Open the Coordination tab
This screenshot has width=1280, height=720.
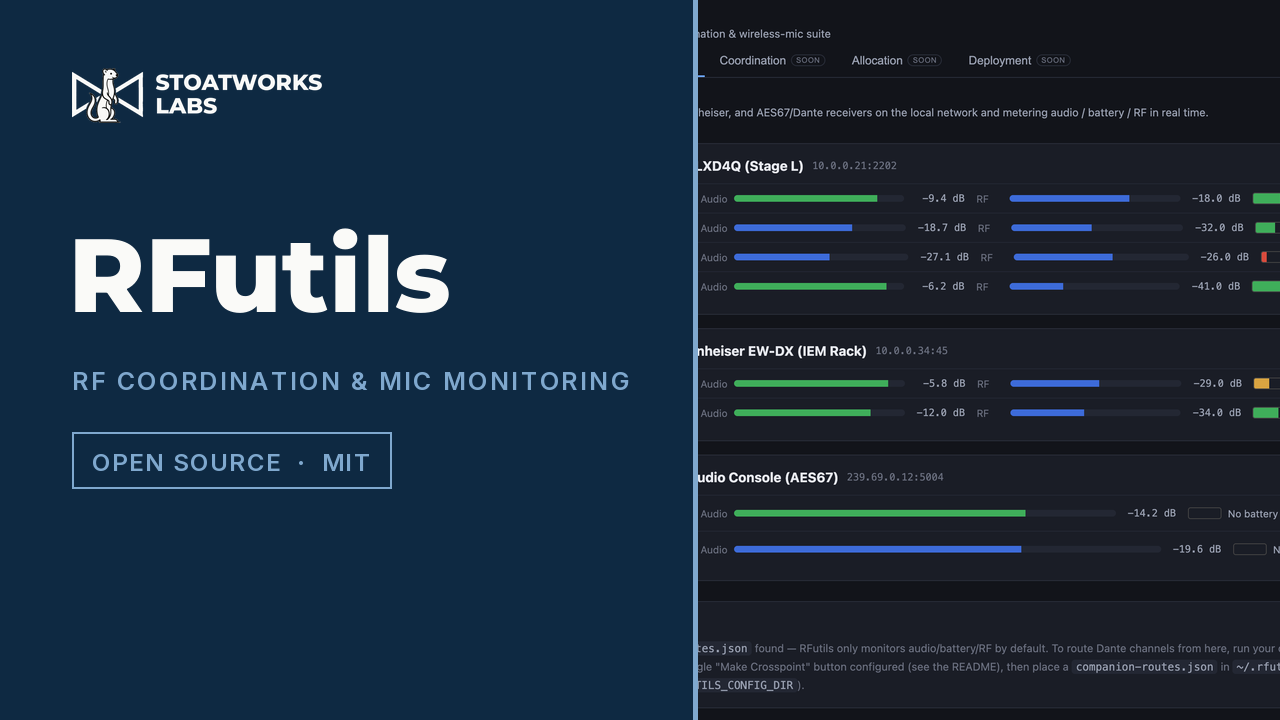pos(753,61)
